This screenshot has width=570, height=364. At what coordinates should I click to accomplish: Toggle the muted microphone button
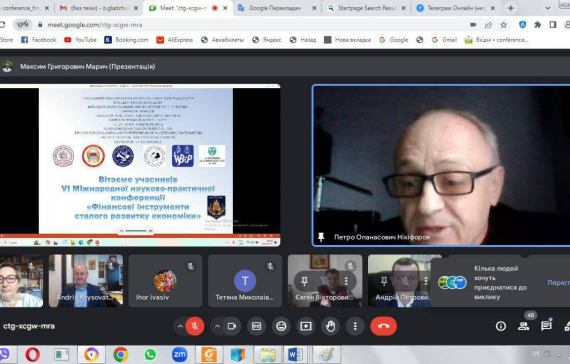(195, 326)
